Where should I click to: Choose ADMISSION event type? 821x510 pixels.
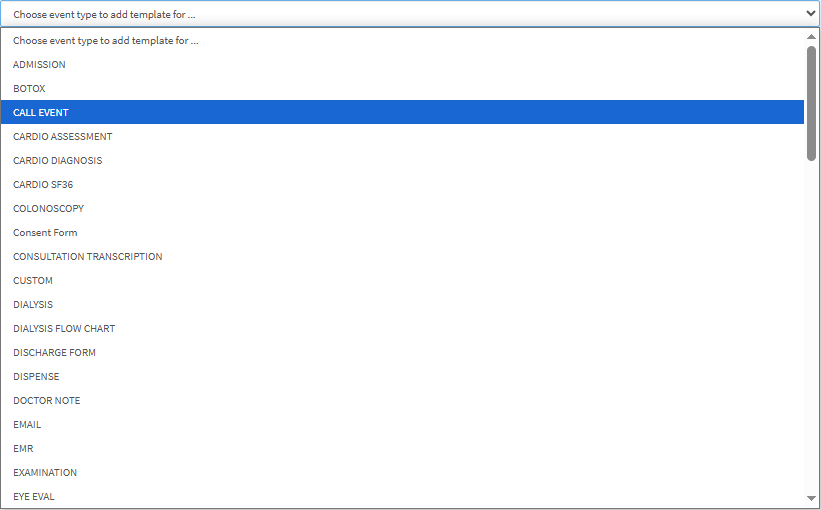[x=402, y=64]
